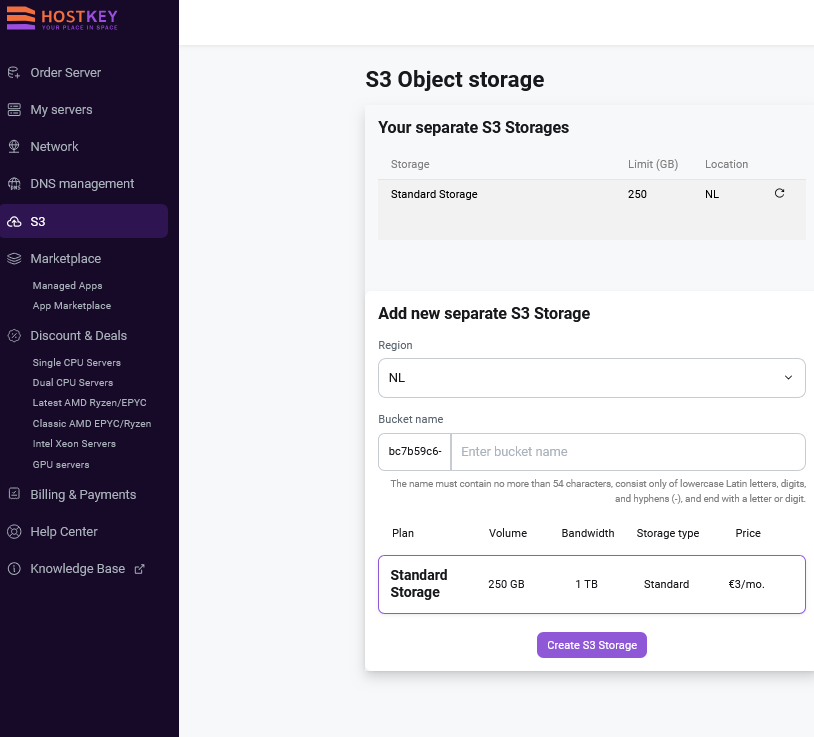Click the 1 TB bandwidth value
814x737 pixels.
(586, 584)
